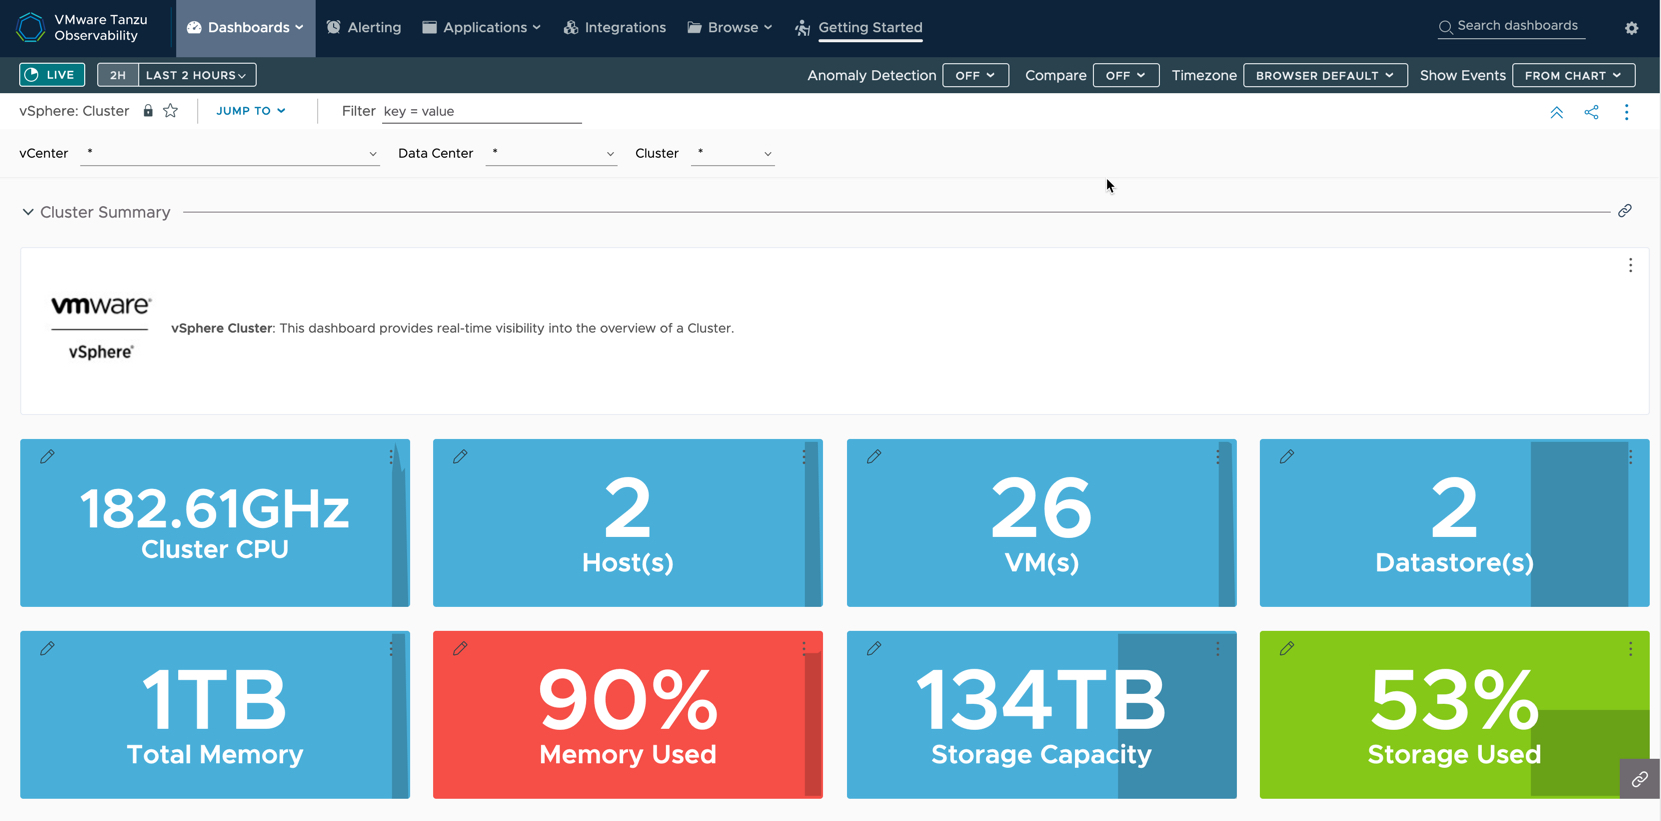Click the floating link button at bottom right

[x=1640, y=779]
